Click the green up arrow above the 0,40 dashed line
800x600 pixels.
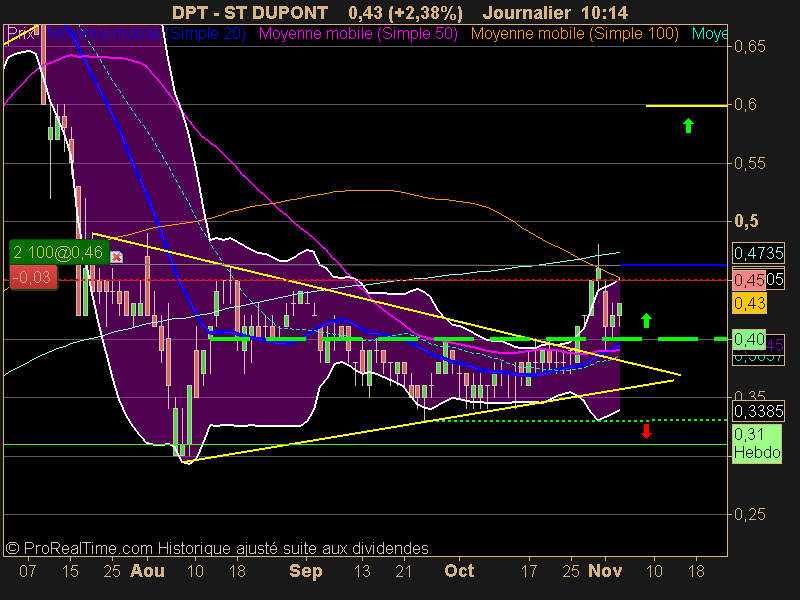[646, 320]
